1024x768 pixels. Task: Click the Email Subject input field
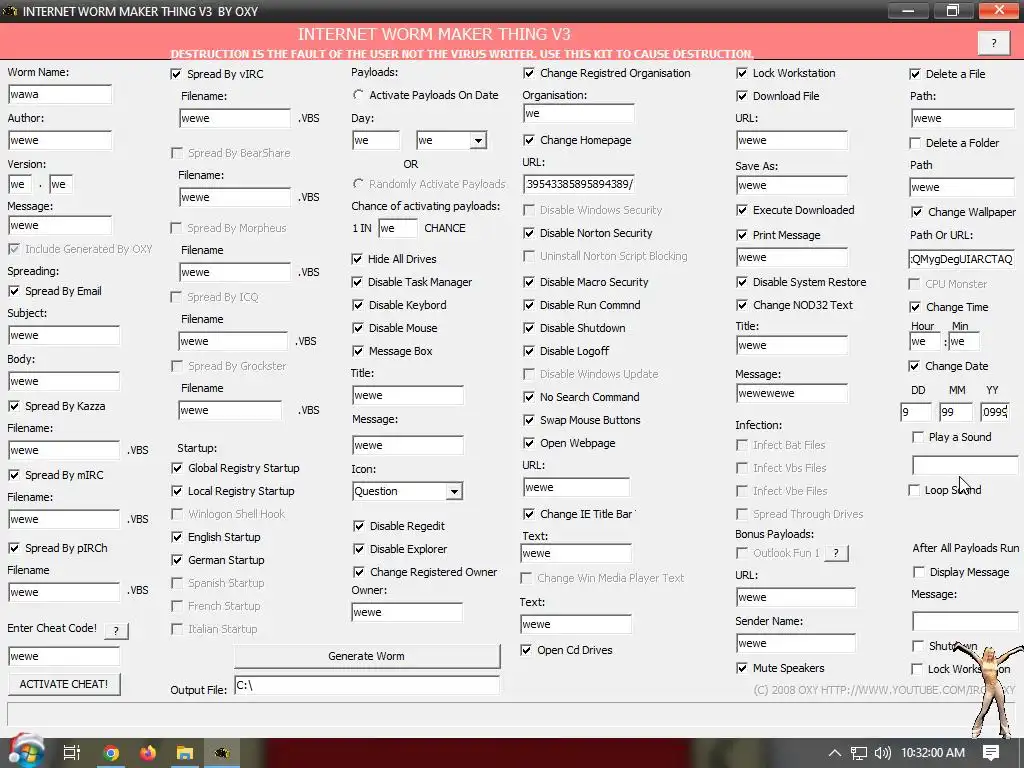click(64, 335)
